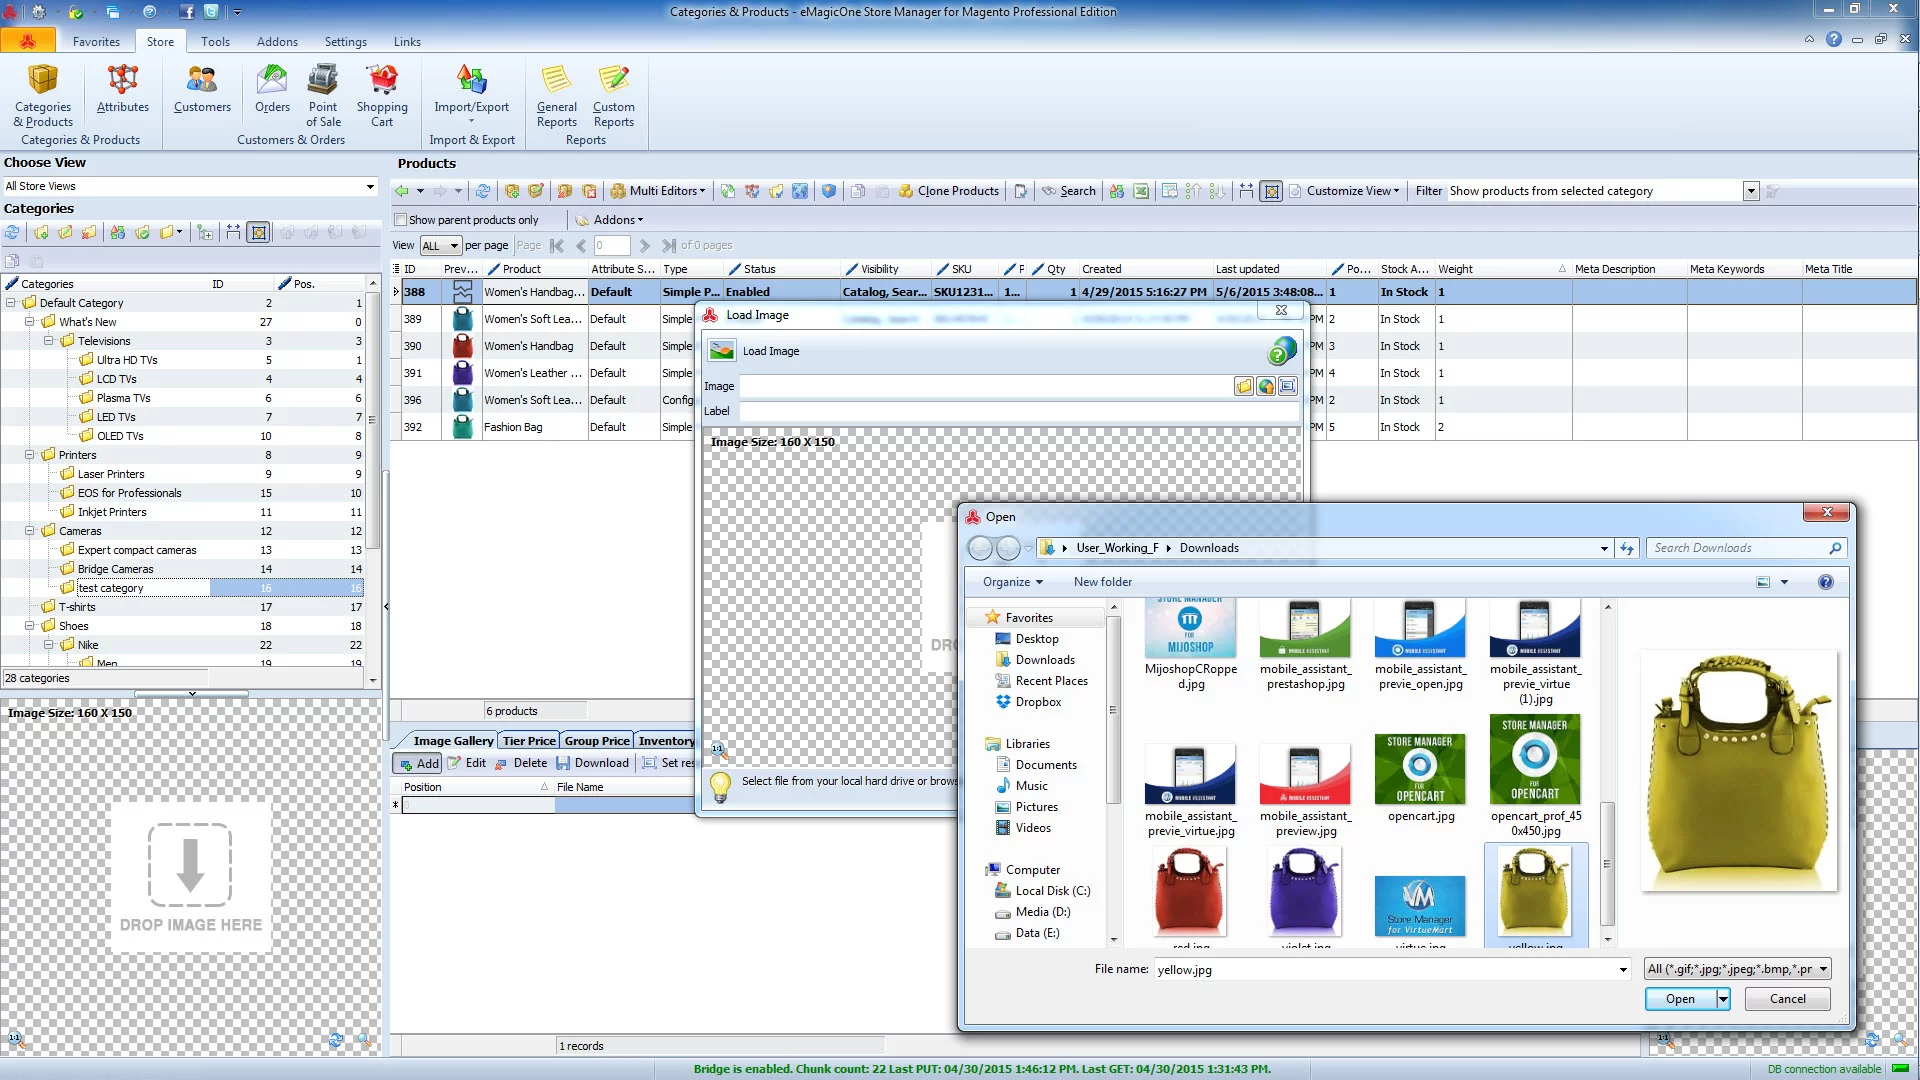Open Categories & Products ribbon icon
Viewport: 1920px width, 1080px height.
tap(43, 95)
